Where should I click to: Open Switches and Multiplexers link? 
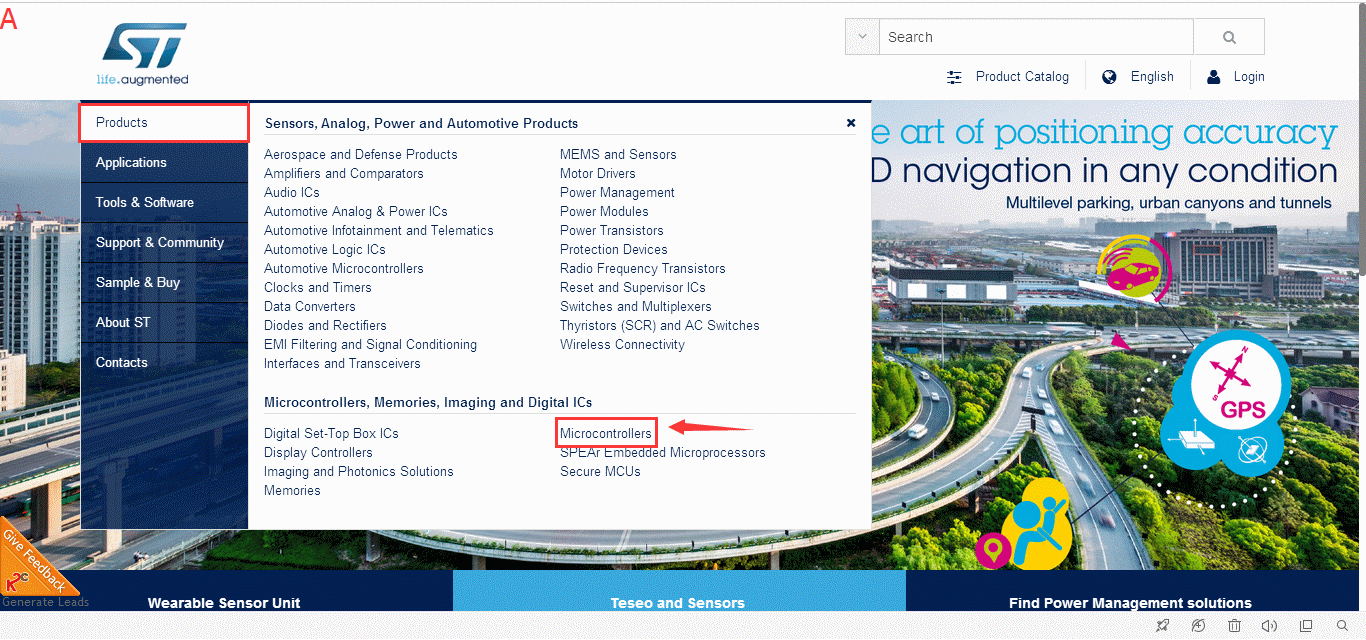[636, 307]
